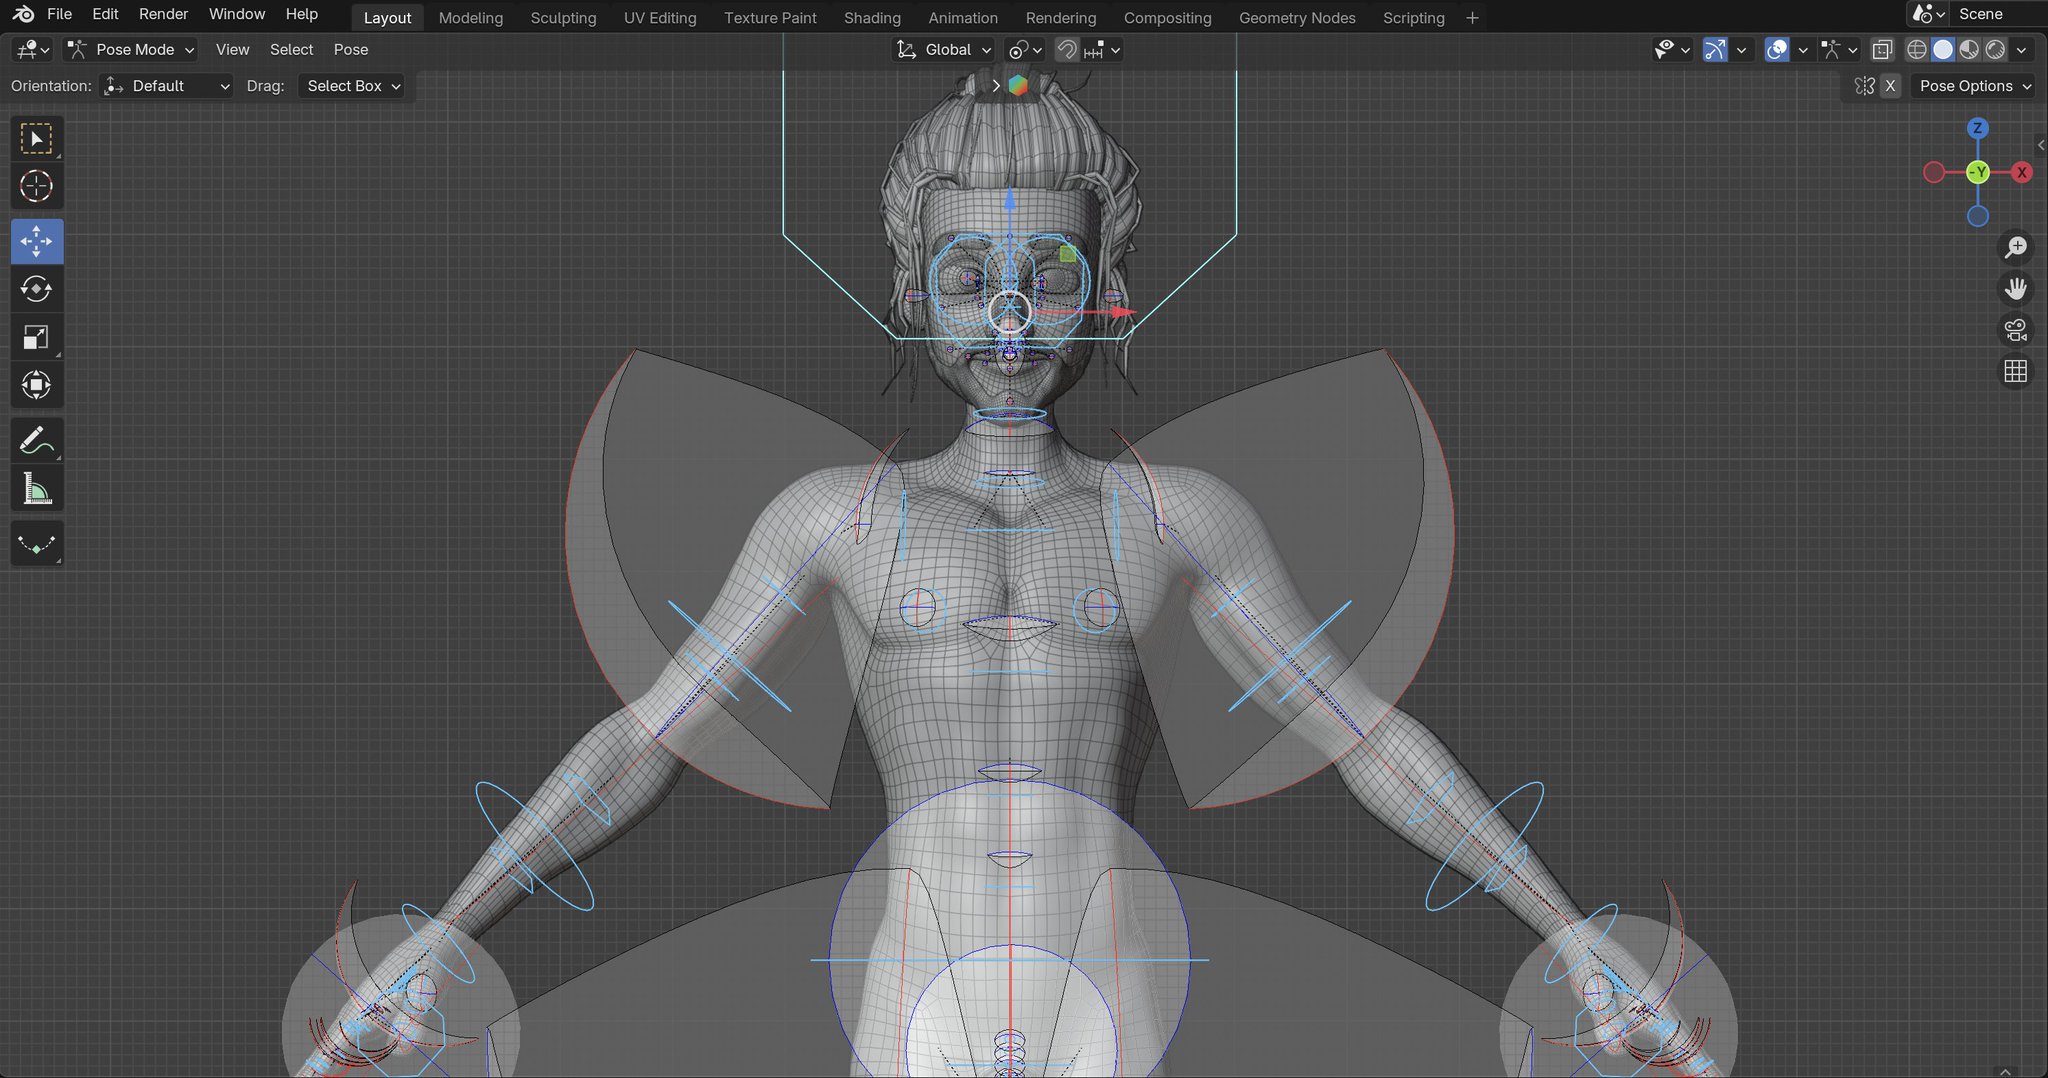Open Drag Select Box dropdown
The width and height of the screenshot is (2048, 1078).
(x=352, y=86)
